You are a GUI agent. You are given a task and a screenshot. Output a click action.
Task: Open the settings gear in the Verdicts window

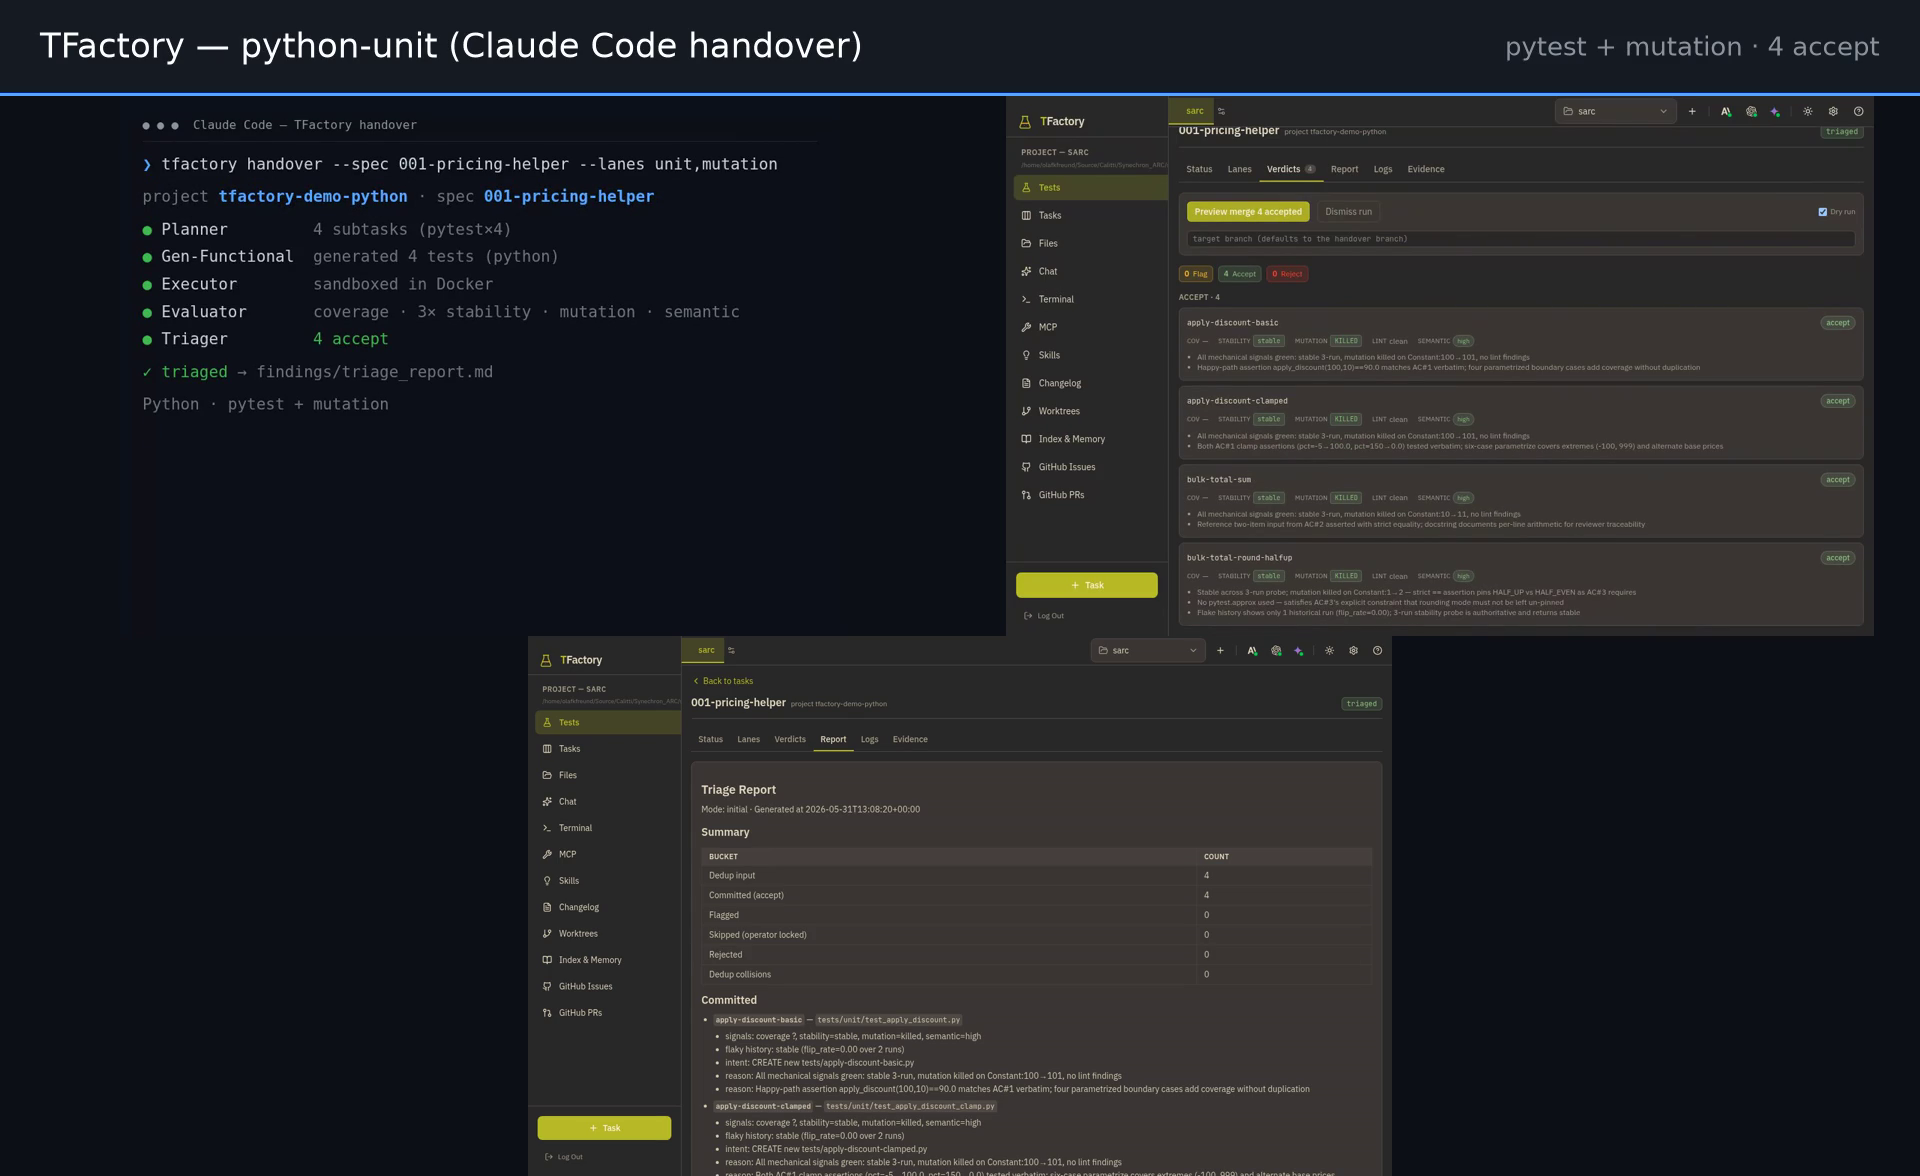tap(1833, 112)
